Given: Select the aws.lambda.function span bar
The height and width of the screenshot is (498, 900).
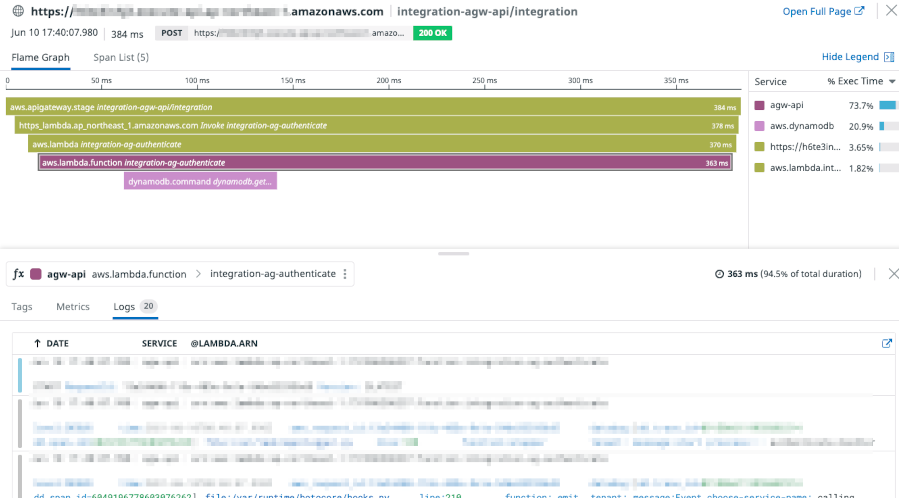Looking at the screenshot, I should click(x=385, y=163).
